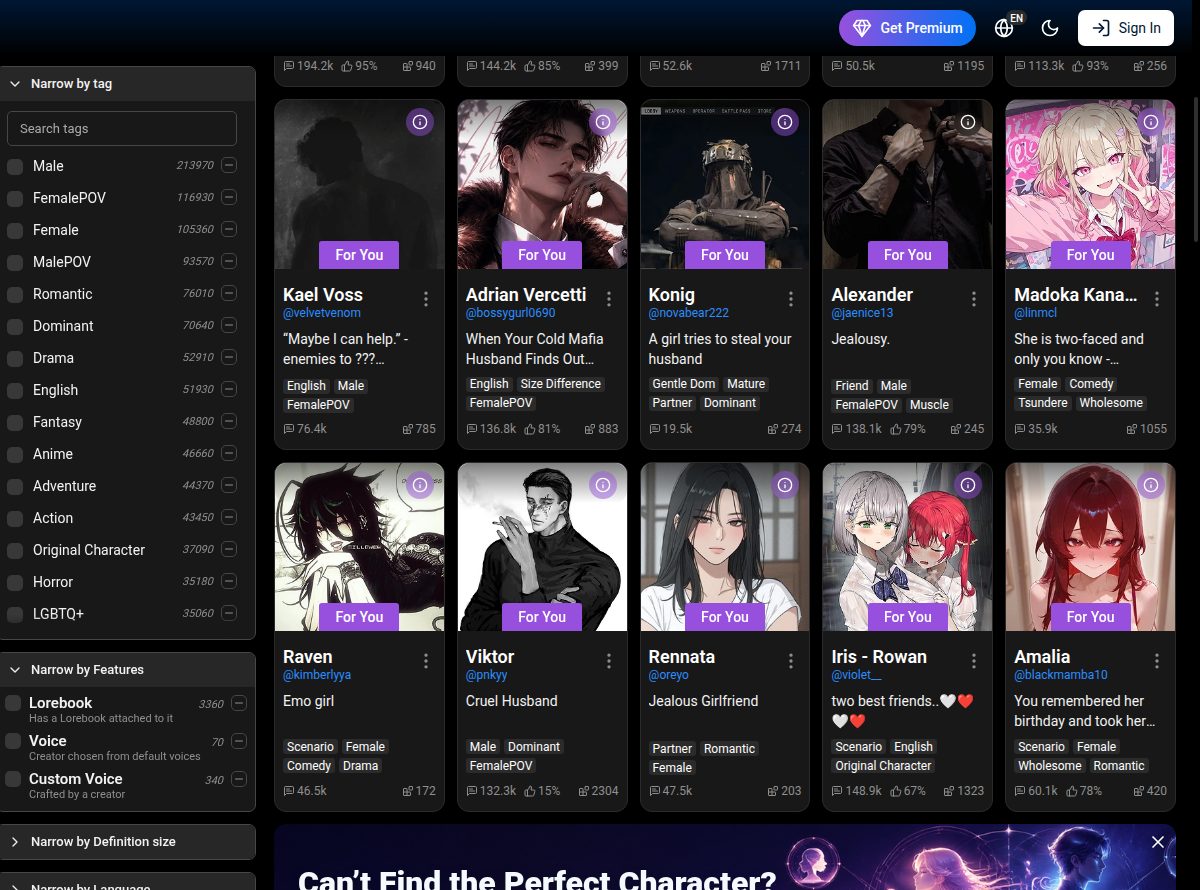Open info icon on Kael Voss card

coord(420,122)
